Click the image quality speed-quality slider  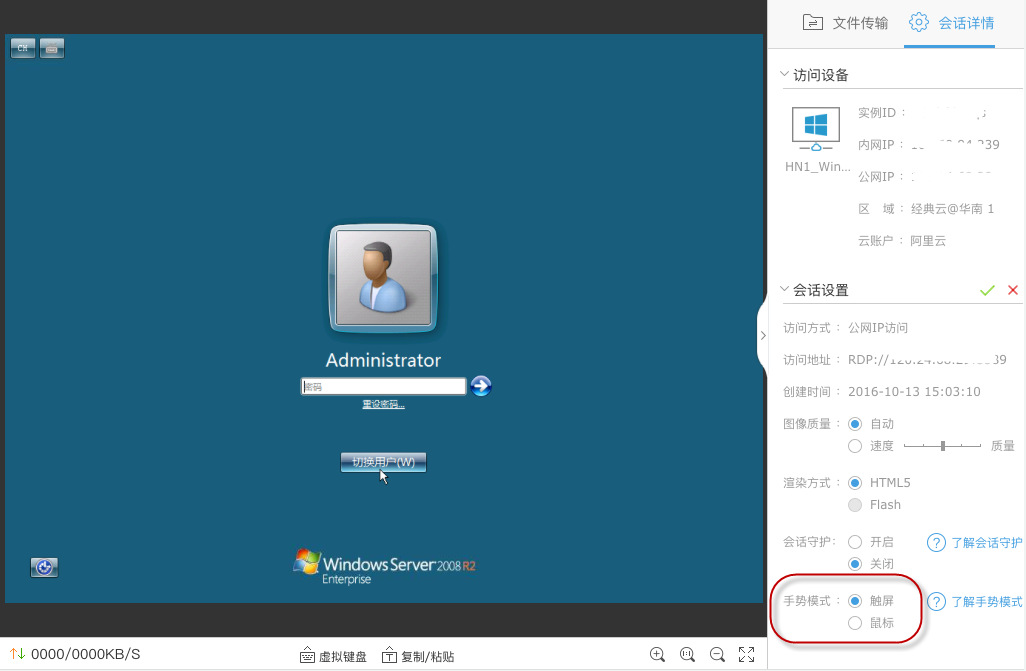(x=942, y=446)
